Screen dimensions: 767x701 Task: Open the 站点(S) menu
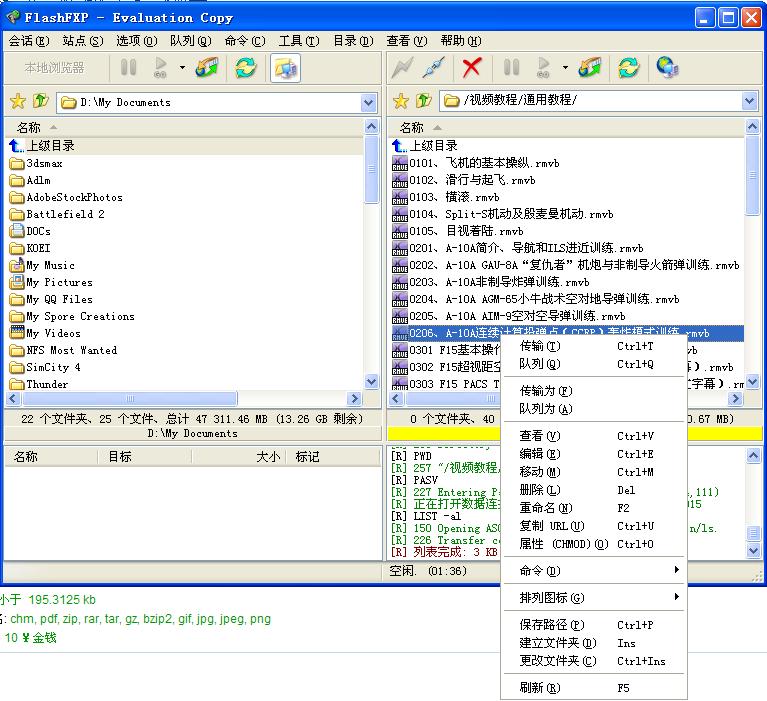pyautogui.click(x=83, y=41)
